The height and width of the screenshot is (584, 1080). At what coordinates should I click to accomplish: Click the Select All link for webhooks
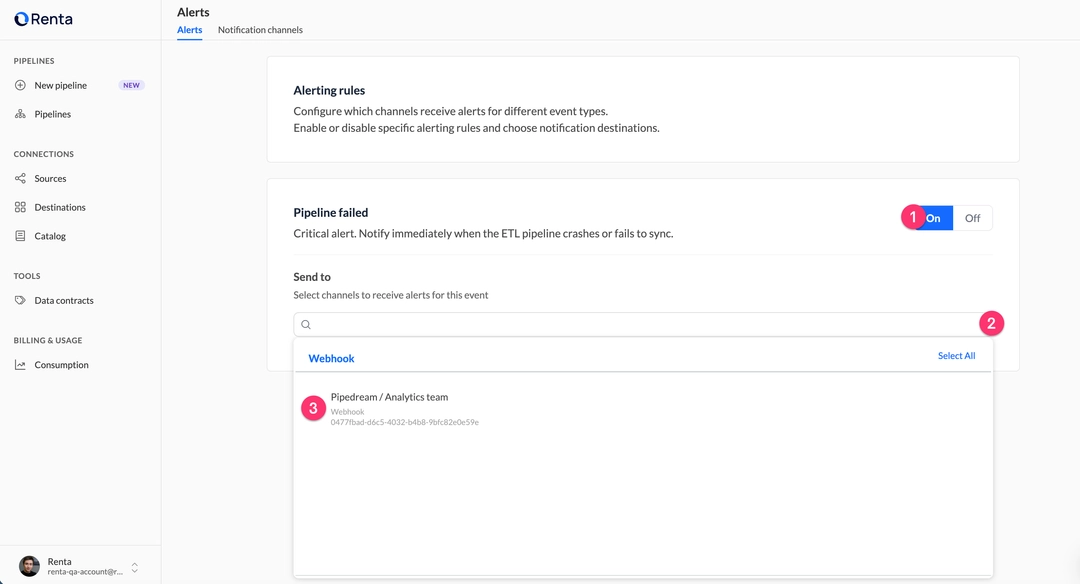[956, 355]
